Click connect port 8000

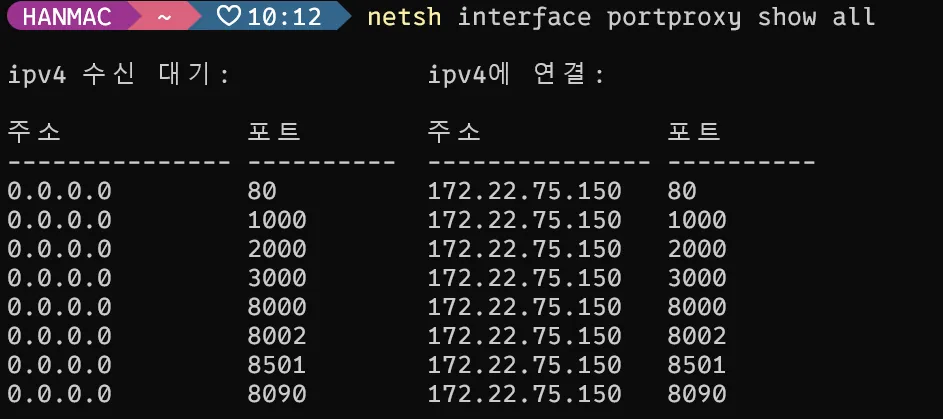(x=696, y=307)
